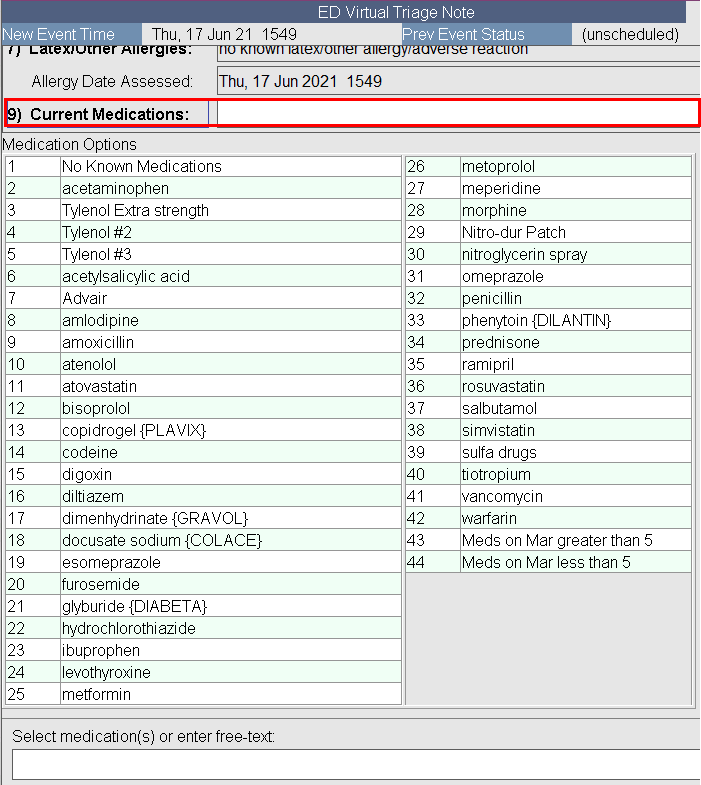Screen dimensions: 701x785
Task: Choose 'Meds on Mar less than 5'
Action: (x=549, y=563)
